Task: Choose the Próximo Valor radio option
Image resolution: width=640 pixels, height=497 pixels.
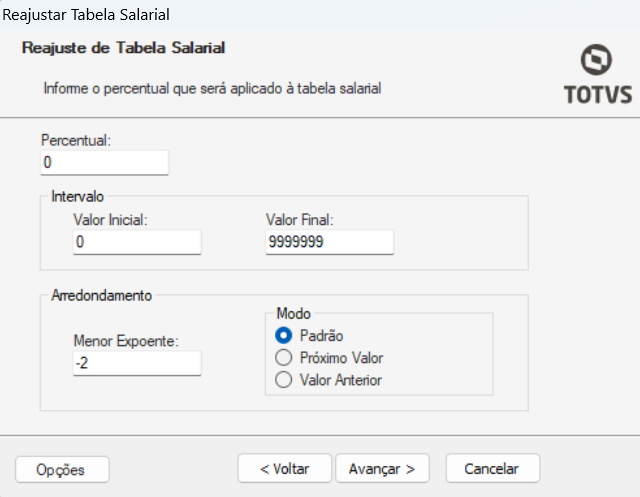Action: (283, 357)
